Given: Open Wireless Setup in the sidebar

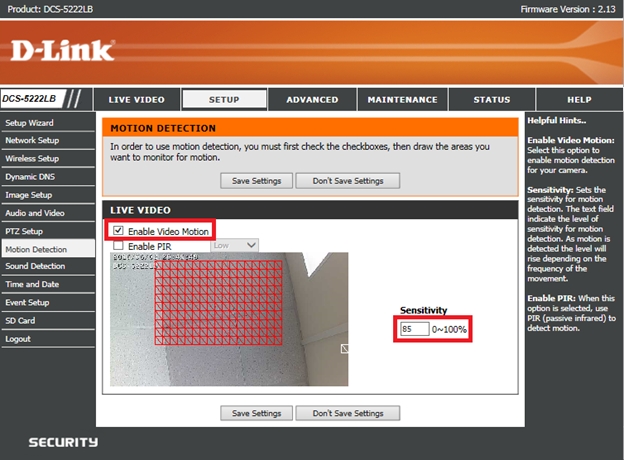Looking at the screenshot, I should (33, 158).
